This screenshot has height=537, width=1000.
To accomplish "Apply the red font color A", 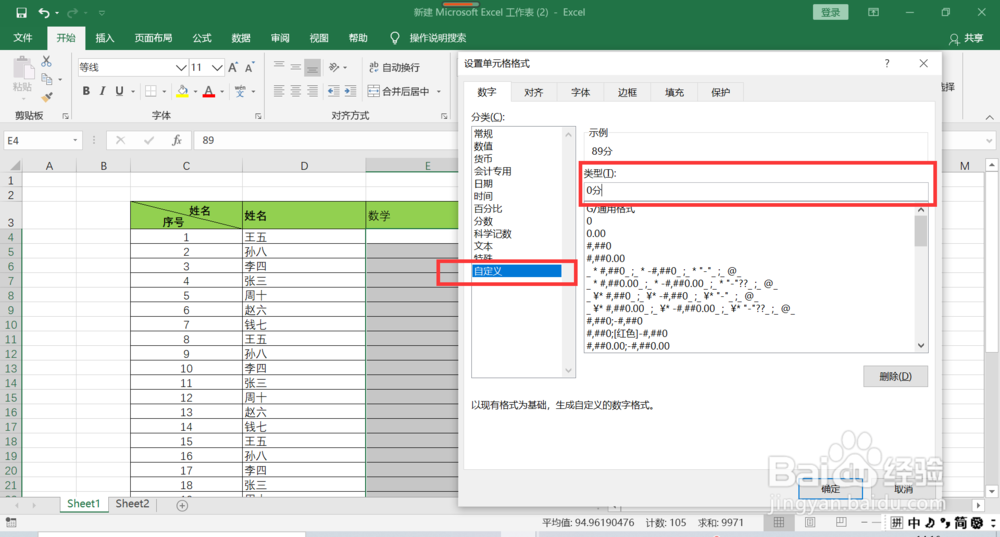I will click(209, 91).
